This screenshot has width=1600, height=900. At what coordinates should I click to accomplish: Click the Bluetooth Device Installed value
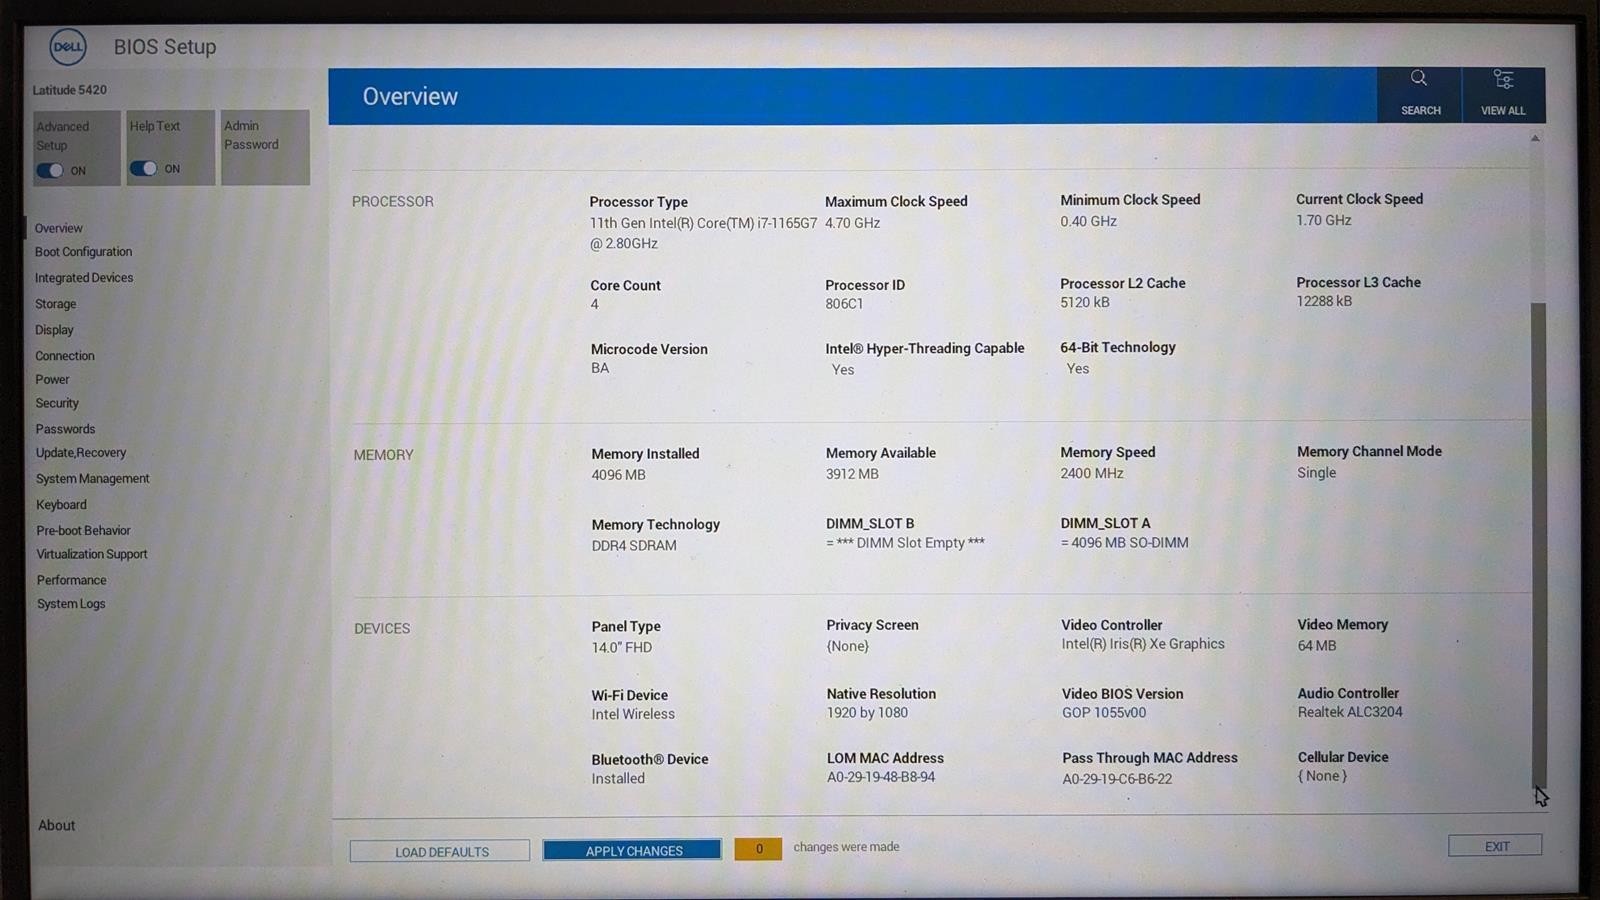pyautogui.click(x=618, y=779)
